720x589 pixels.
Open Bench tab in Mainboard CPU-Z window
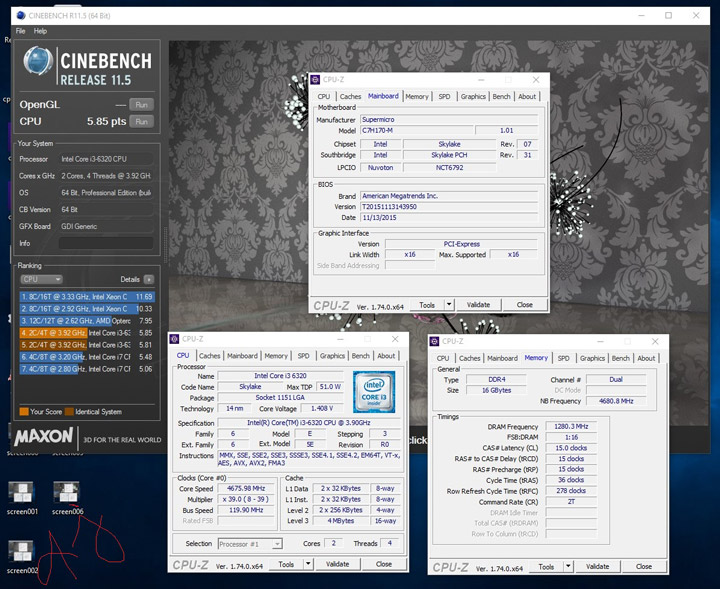click(501, 96)
